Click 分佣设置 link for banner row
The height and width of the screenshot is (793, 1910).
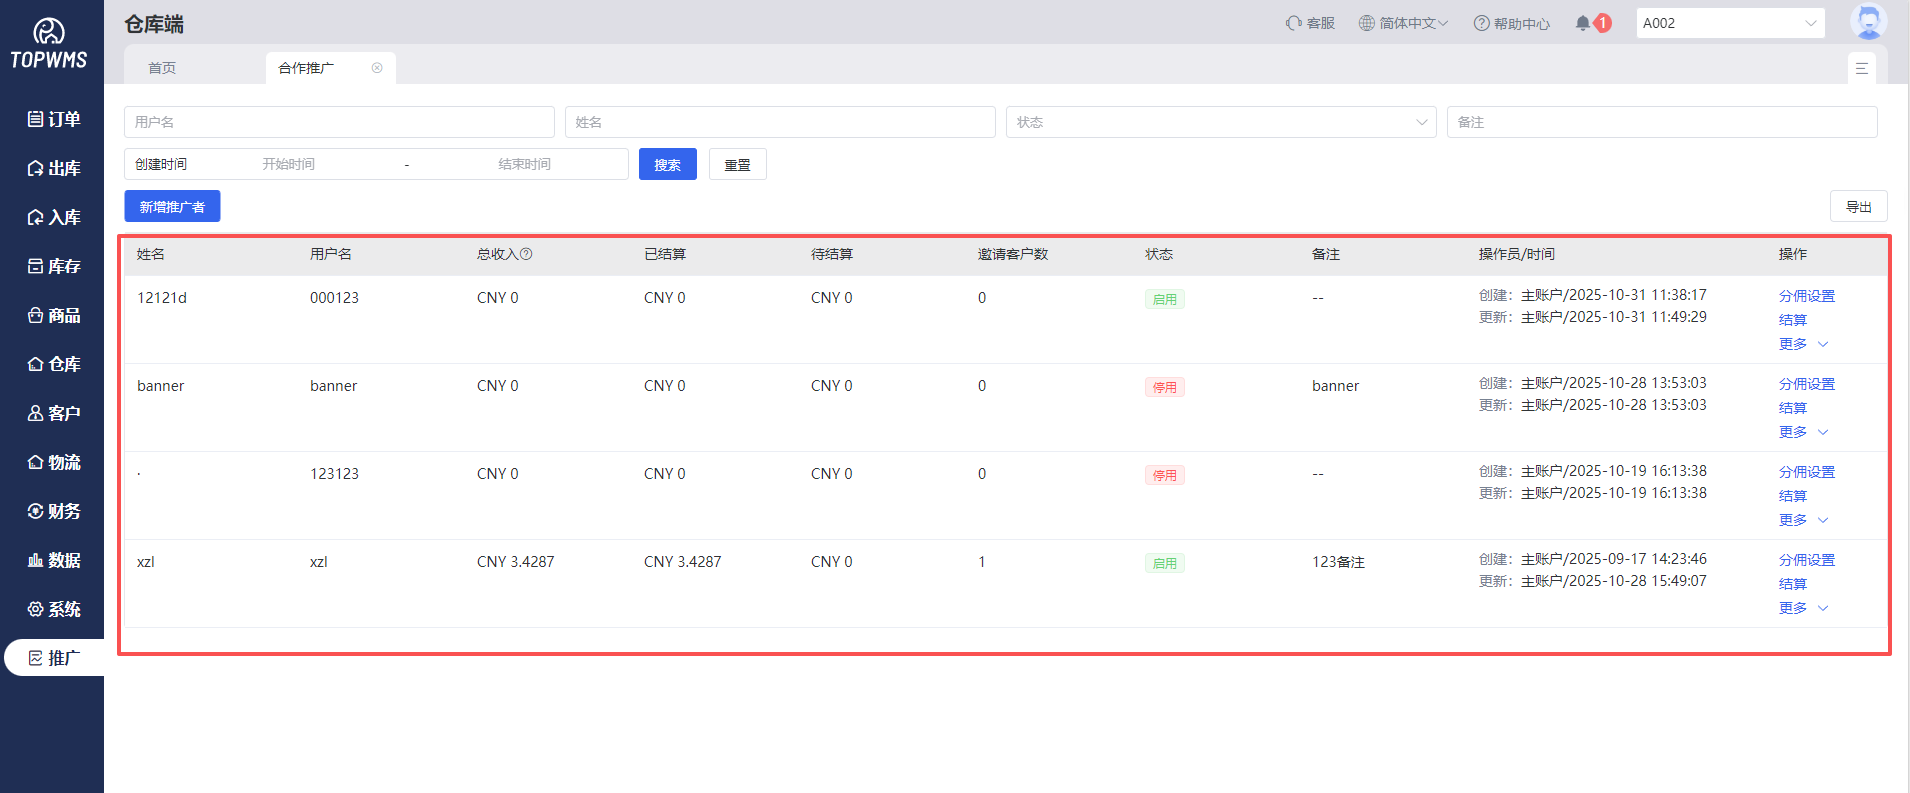click(x=1806, y=384)
